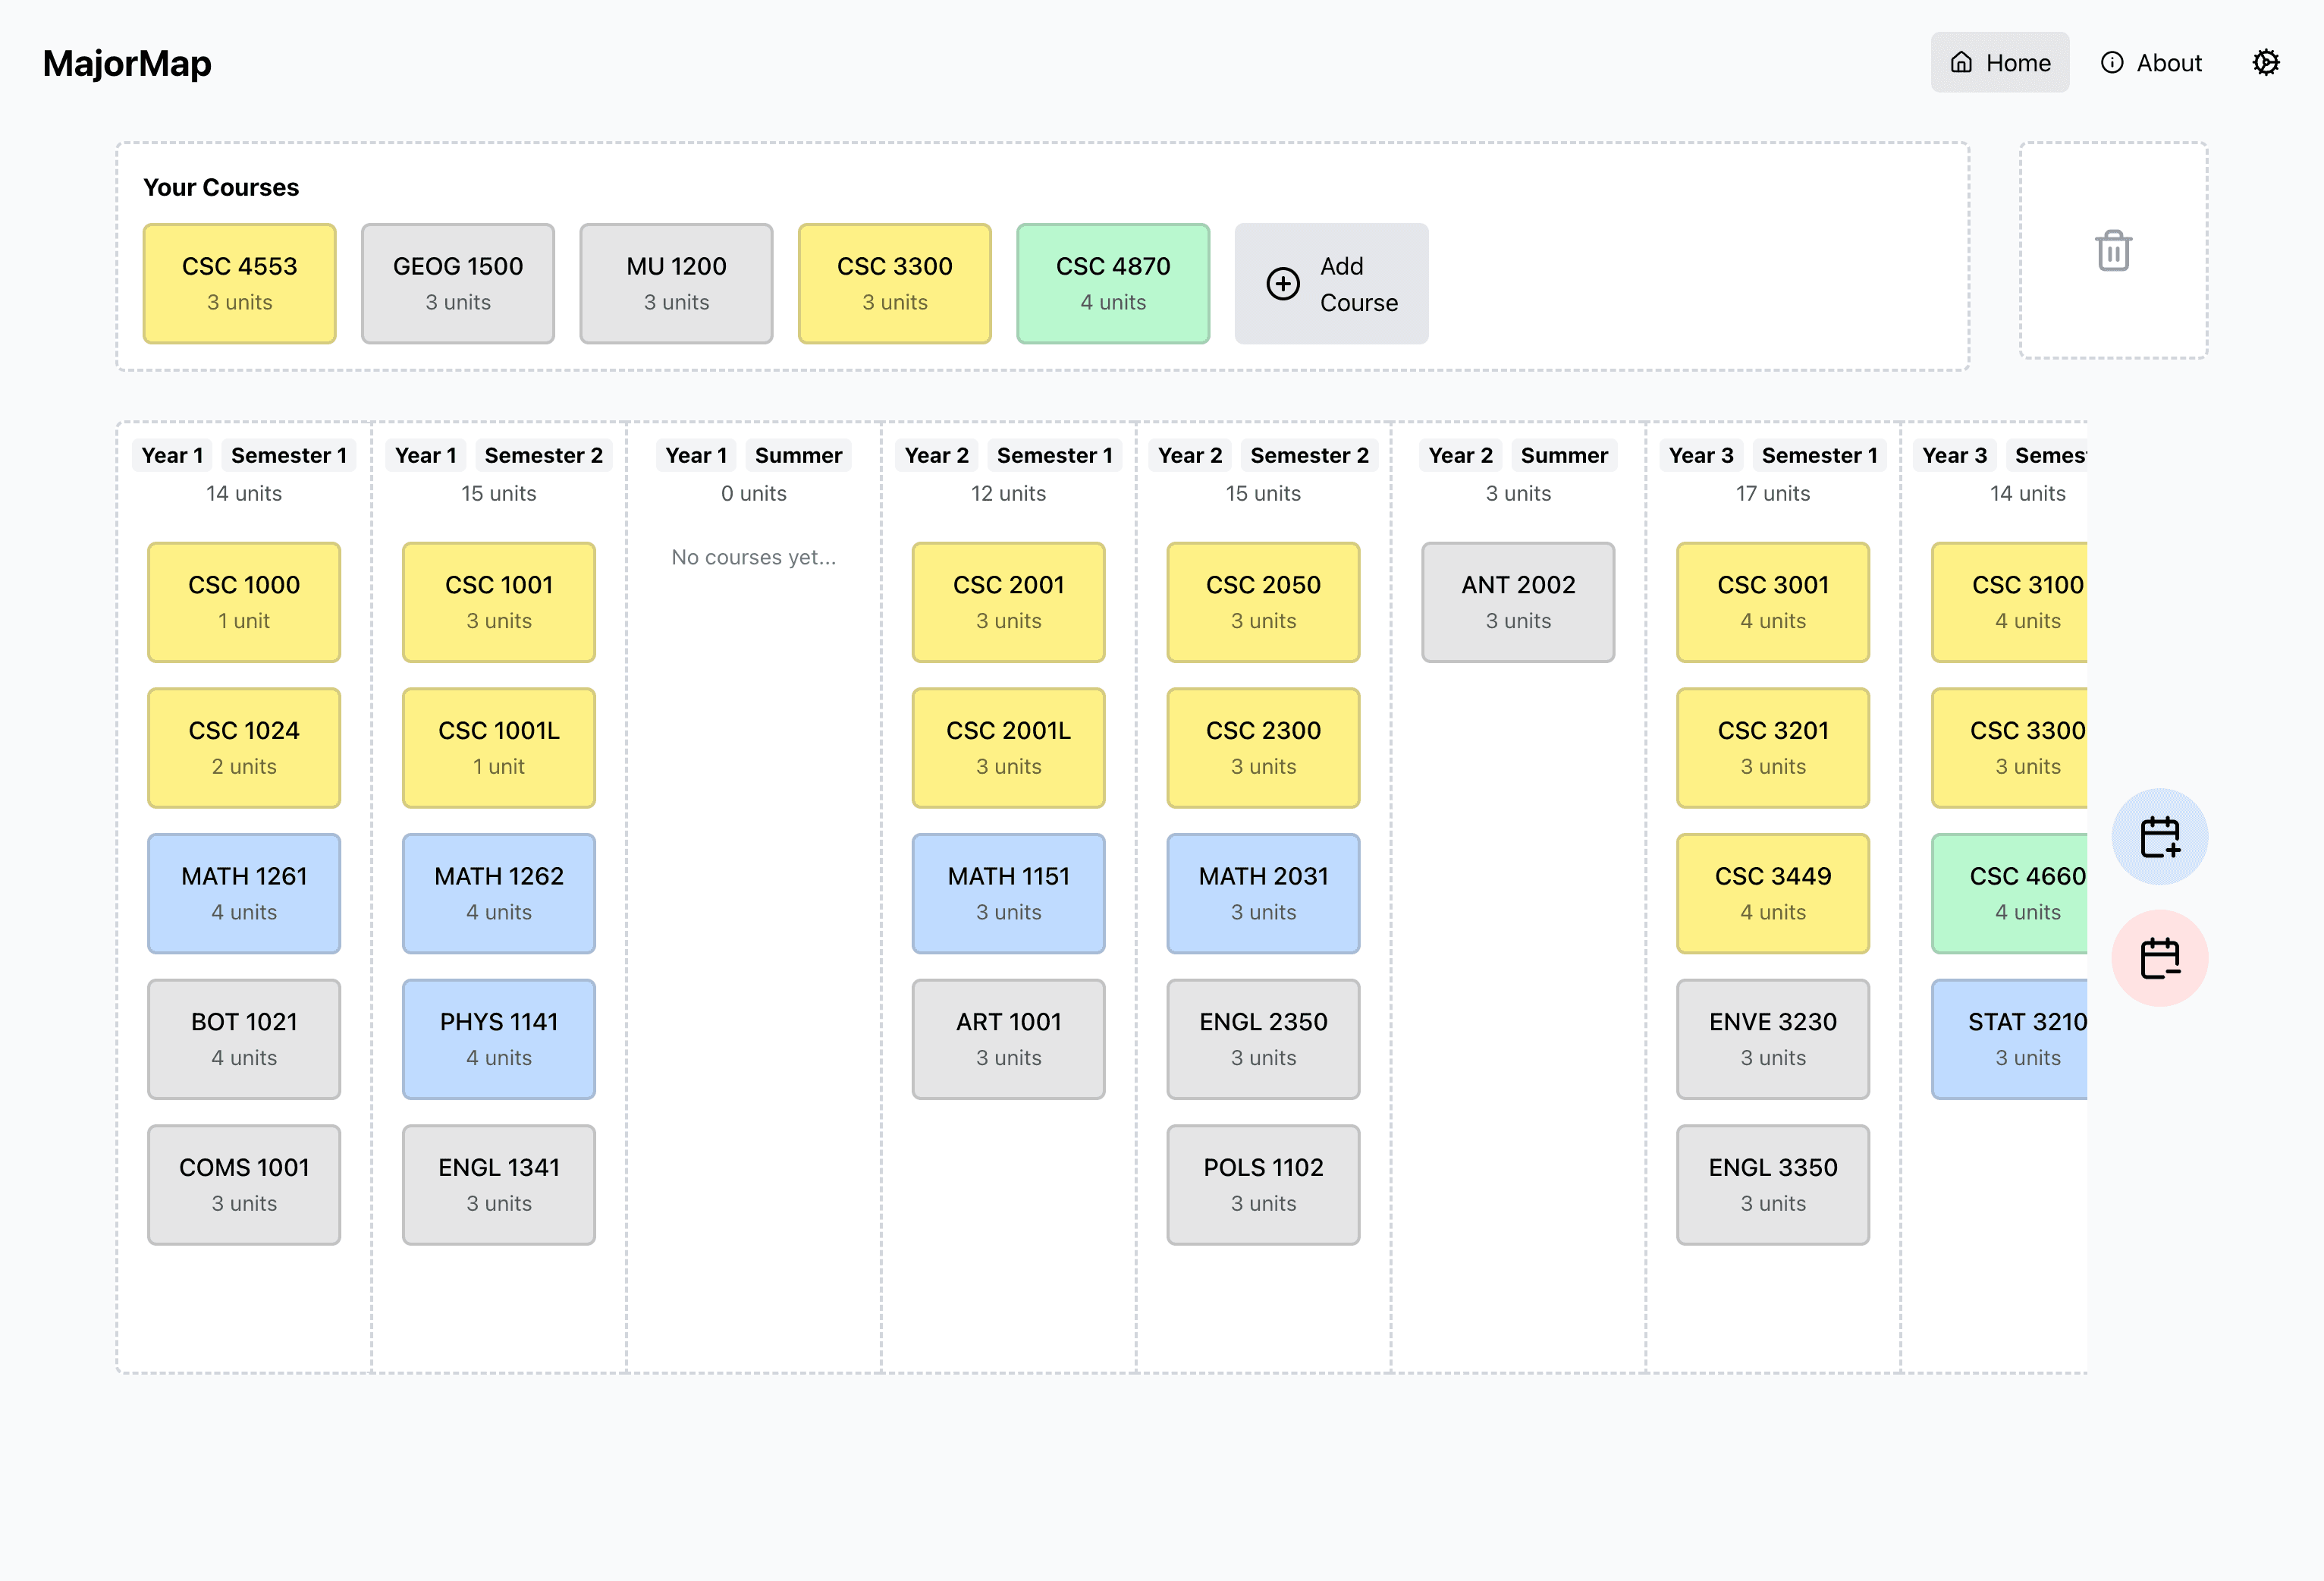Click the house icon in Home
This screenshot has width=2324, height=1581.
1961,63
